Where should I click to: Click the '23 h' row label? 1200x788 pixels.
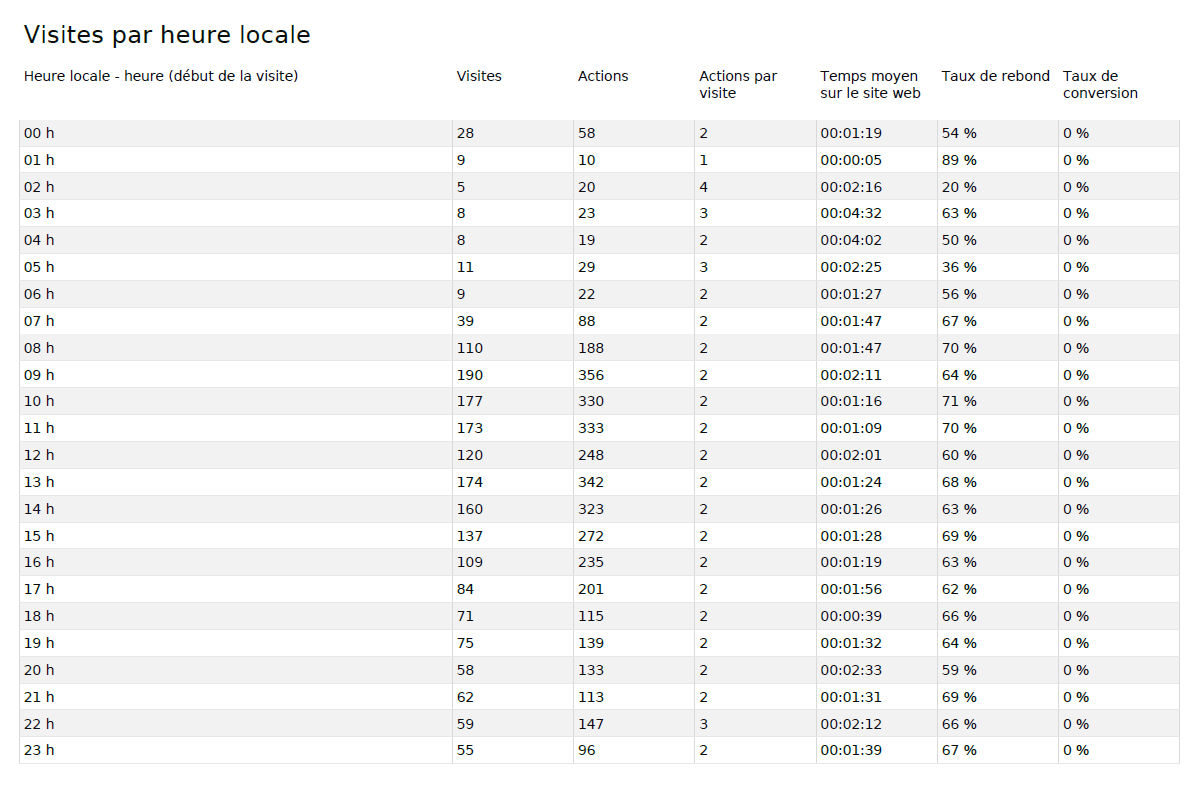39,750
